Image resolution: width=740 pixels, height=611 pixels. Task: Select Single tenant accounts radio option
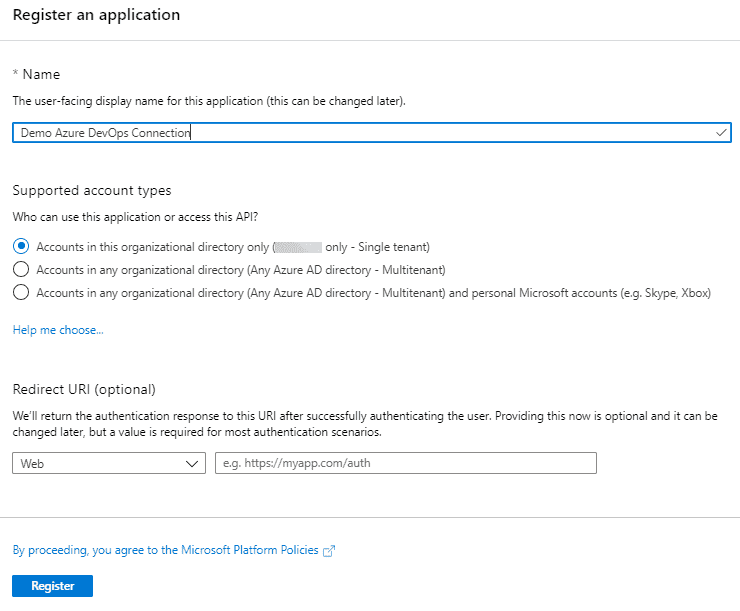pos(21,246)
